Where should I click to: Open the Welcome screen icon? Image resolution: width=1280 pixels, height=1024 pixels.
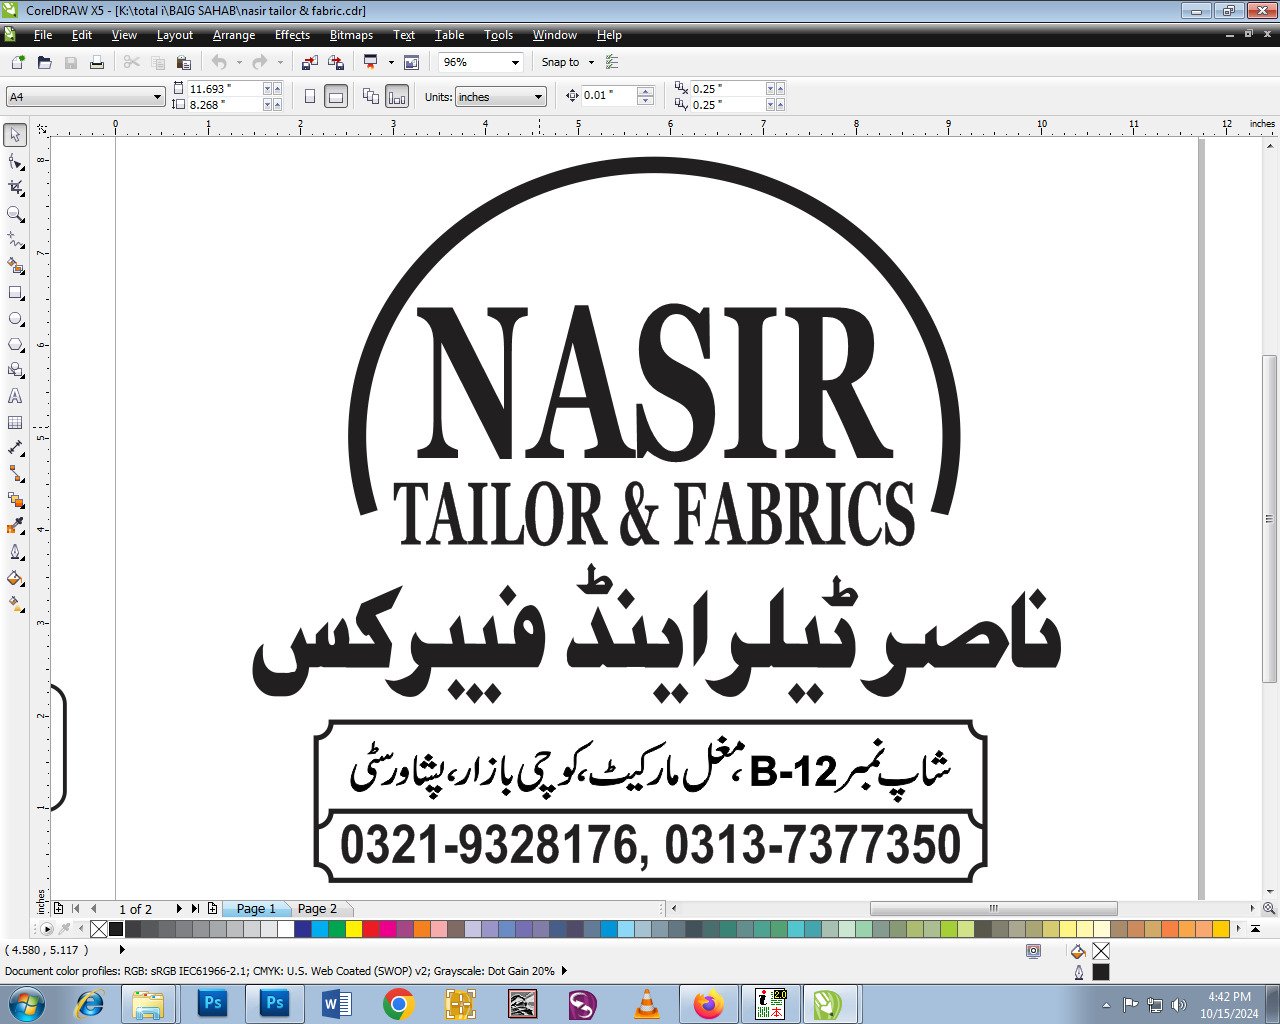[x=411, y=62]
